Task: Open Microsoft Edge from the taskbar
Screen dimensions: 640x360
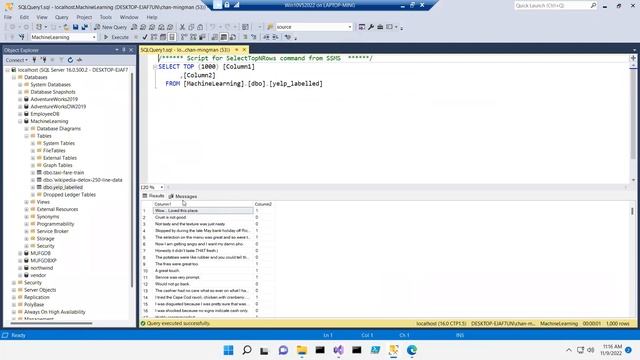Action: [x=412, y=350]
